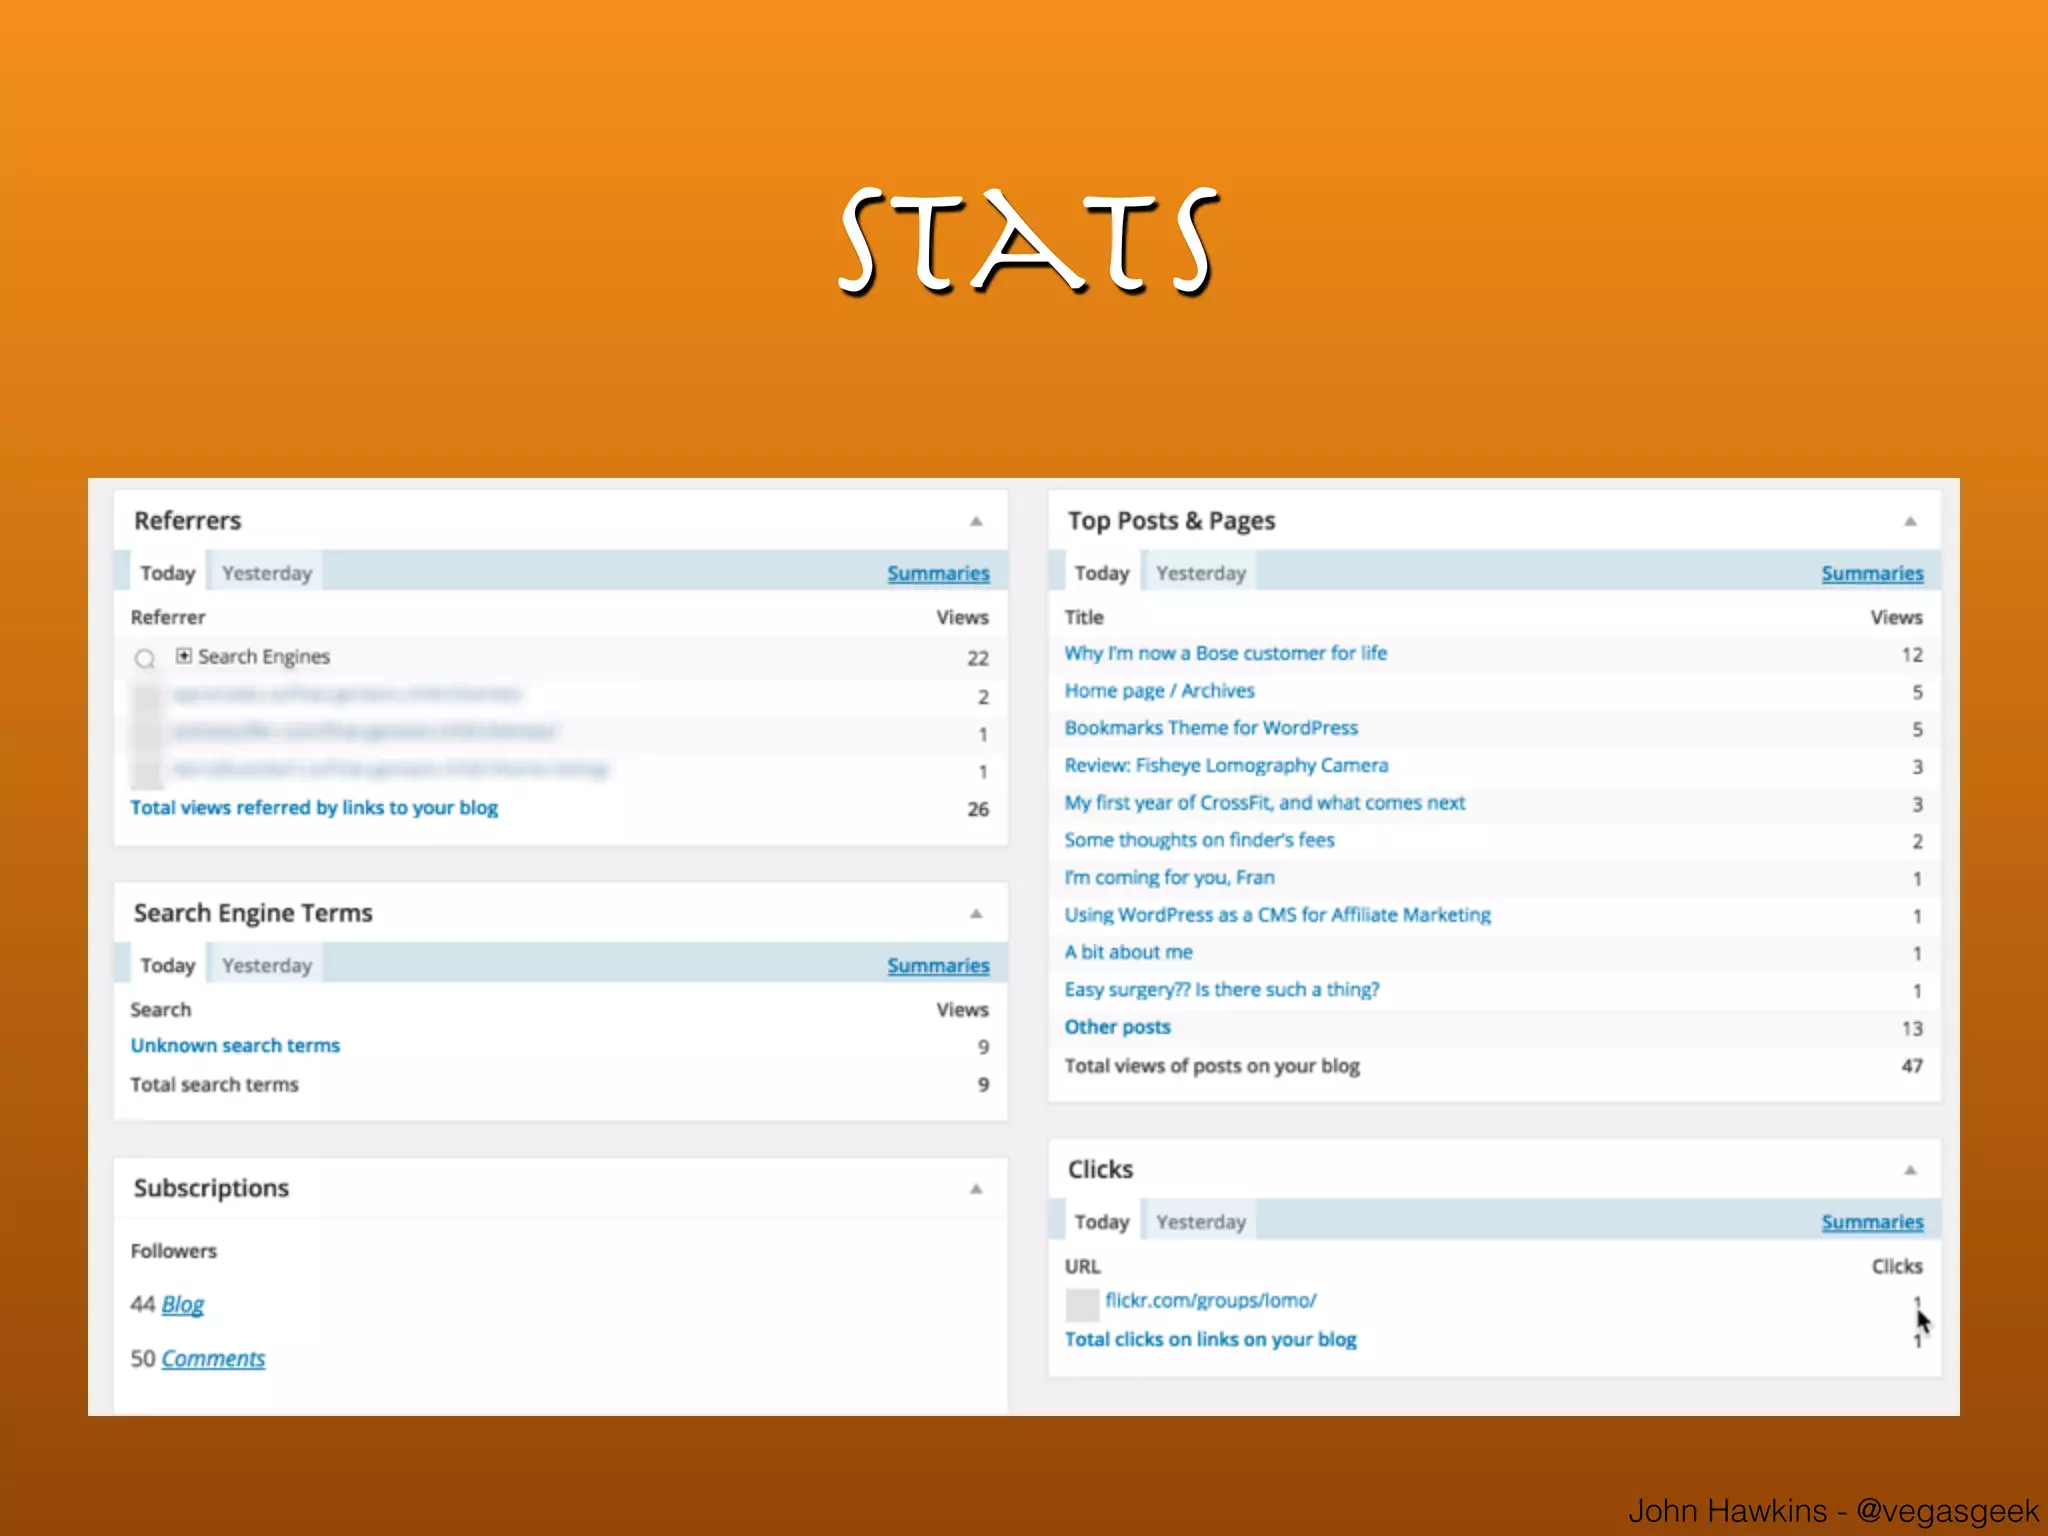Select Today tab in Clicks panel
Screen dimensions: 2048x1536
point(1101,1222)
